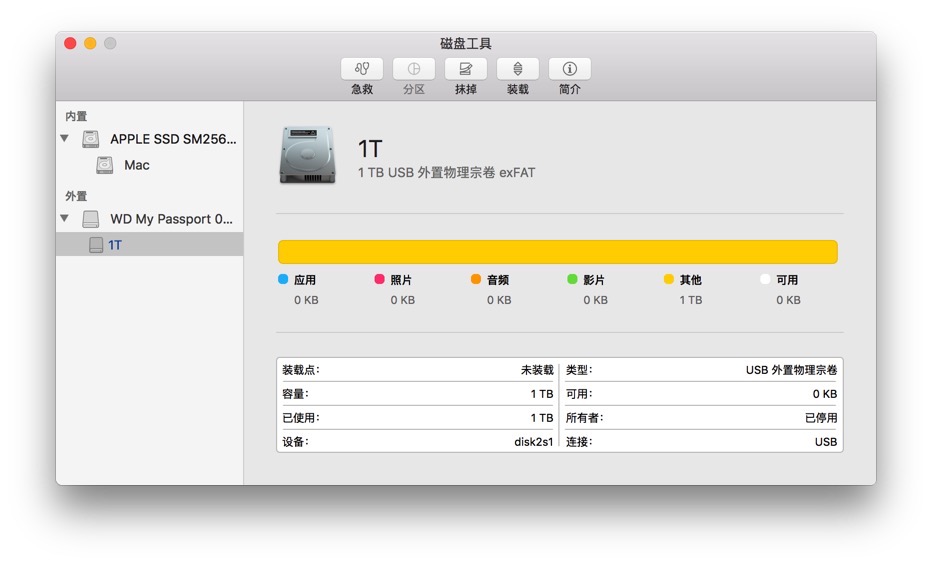Viewport: 932px width, 565px height.
Task: Select the Mac volume entry
Action: click(x=137, y=165)
